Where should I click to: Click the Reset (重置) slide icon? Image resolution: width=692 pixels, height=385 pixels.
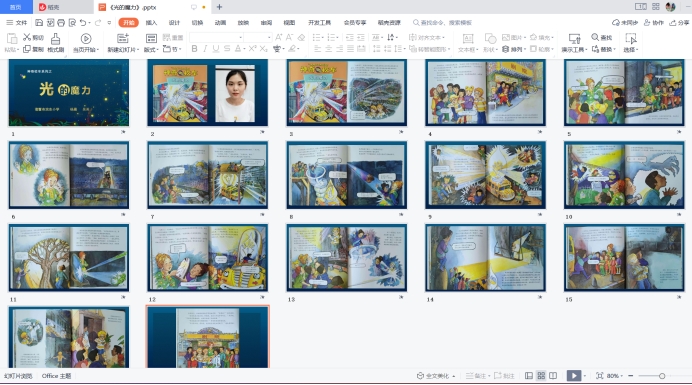167,38
